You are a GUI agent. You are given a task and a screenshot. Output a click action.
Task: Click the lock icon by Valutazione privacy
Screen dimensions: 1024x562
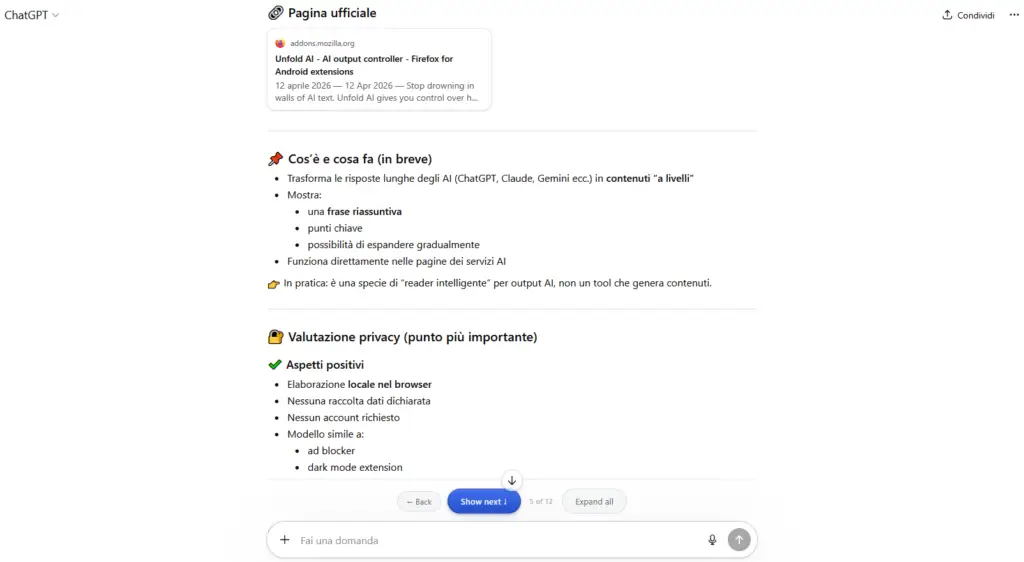point(276,337)
